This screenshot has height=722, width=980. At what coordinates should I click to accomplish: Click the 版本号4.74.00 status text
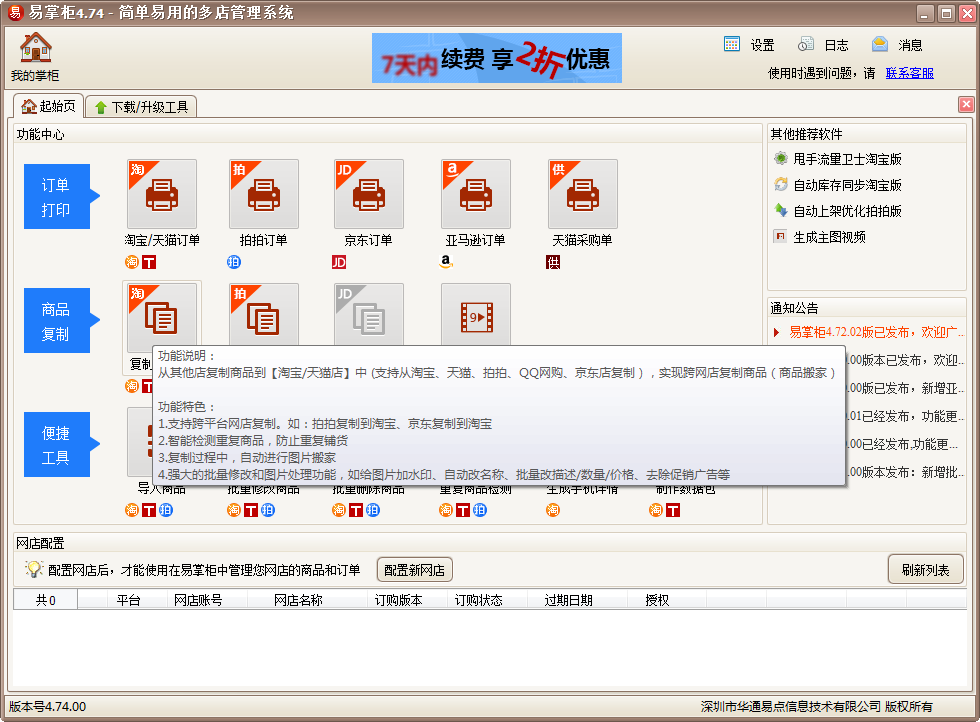tap(48, 706)
